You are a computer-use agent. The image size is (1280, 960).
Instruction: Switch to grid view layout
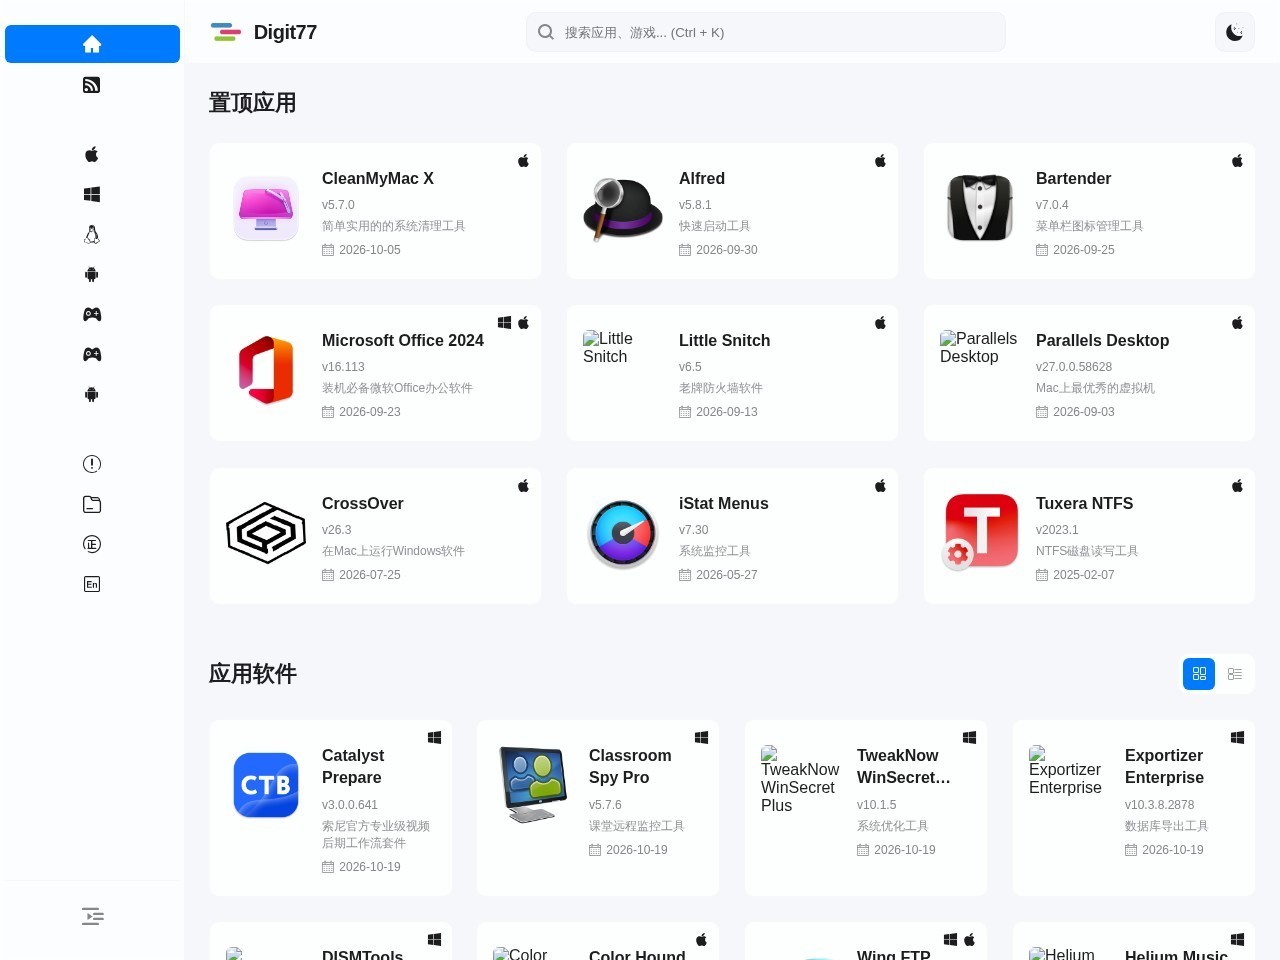coord(1199,674)
